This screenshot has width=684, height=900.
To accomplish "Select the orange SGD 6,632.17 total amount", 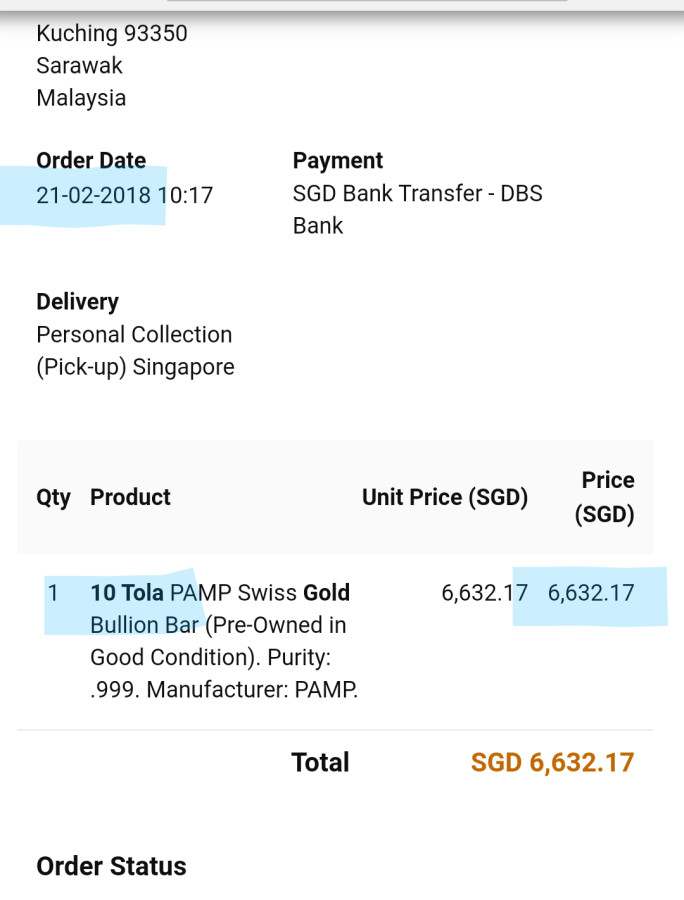I will point(552,763).
